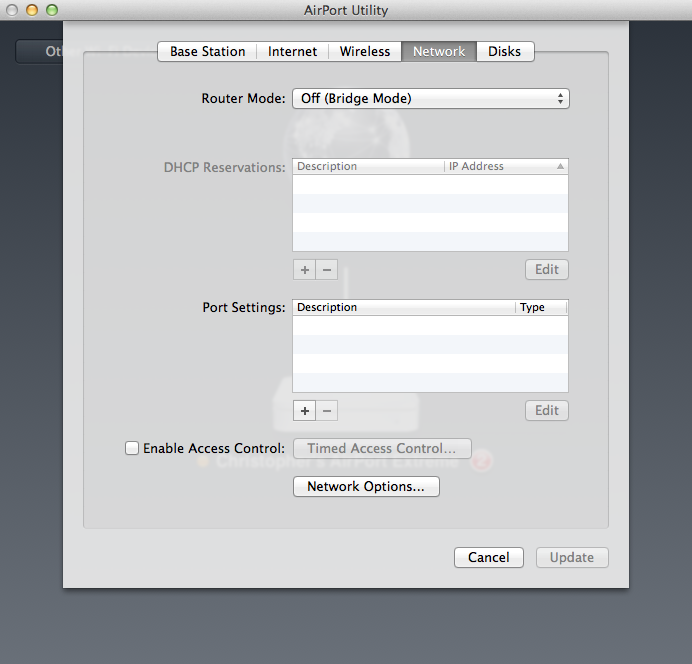Click the Port Settings Type column header
692x664 pixels.
[x=541, y=308]
